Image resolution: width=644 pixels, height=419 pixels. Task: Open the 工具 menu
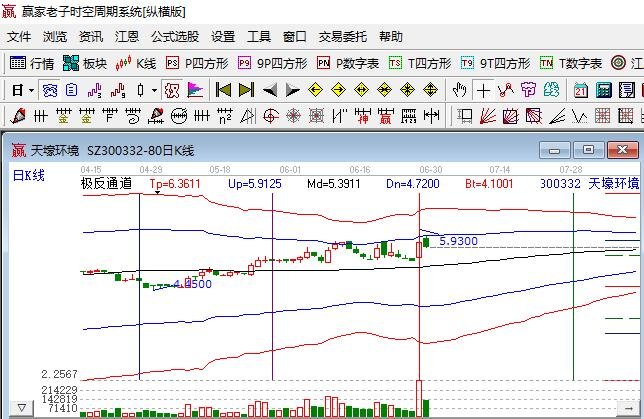pos(259,37)
